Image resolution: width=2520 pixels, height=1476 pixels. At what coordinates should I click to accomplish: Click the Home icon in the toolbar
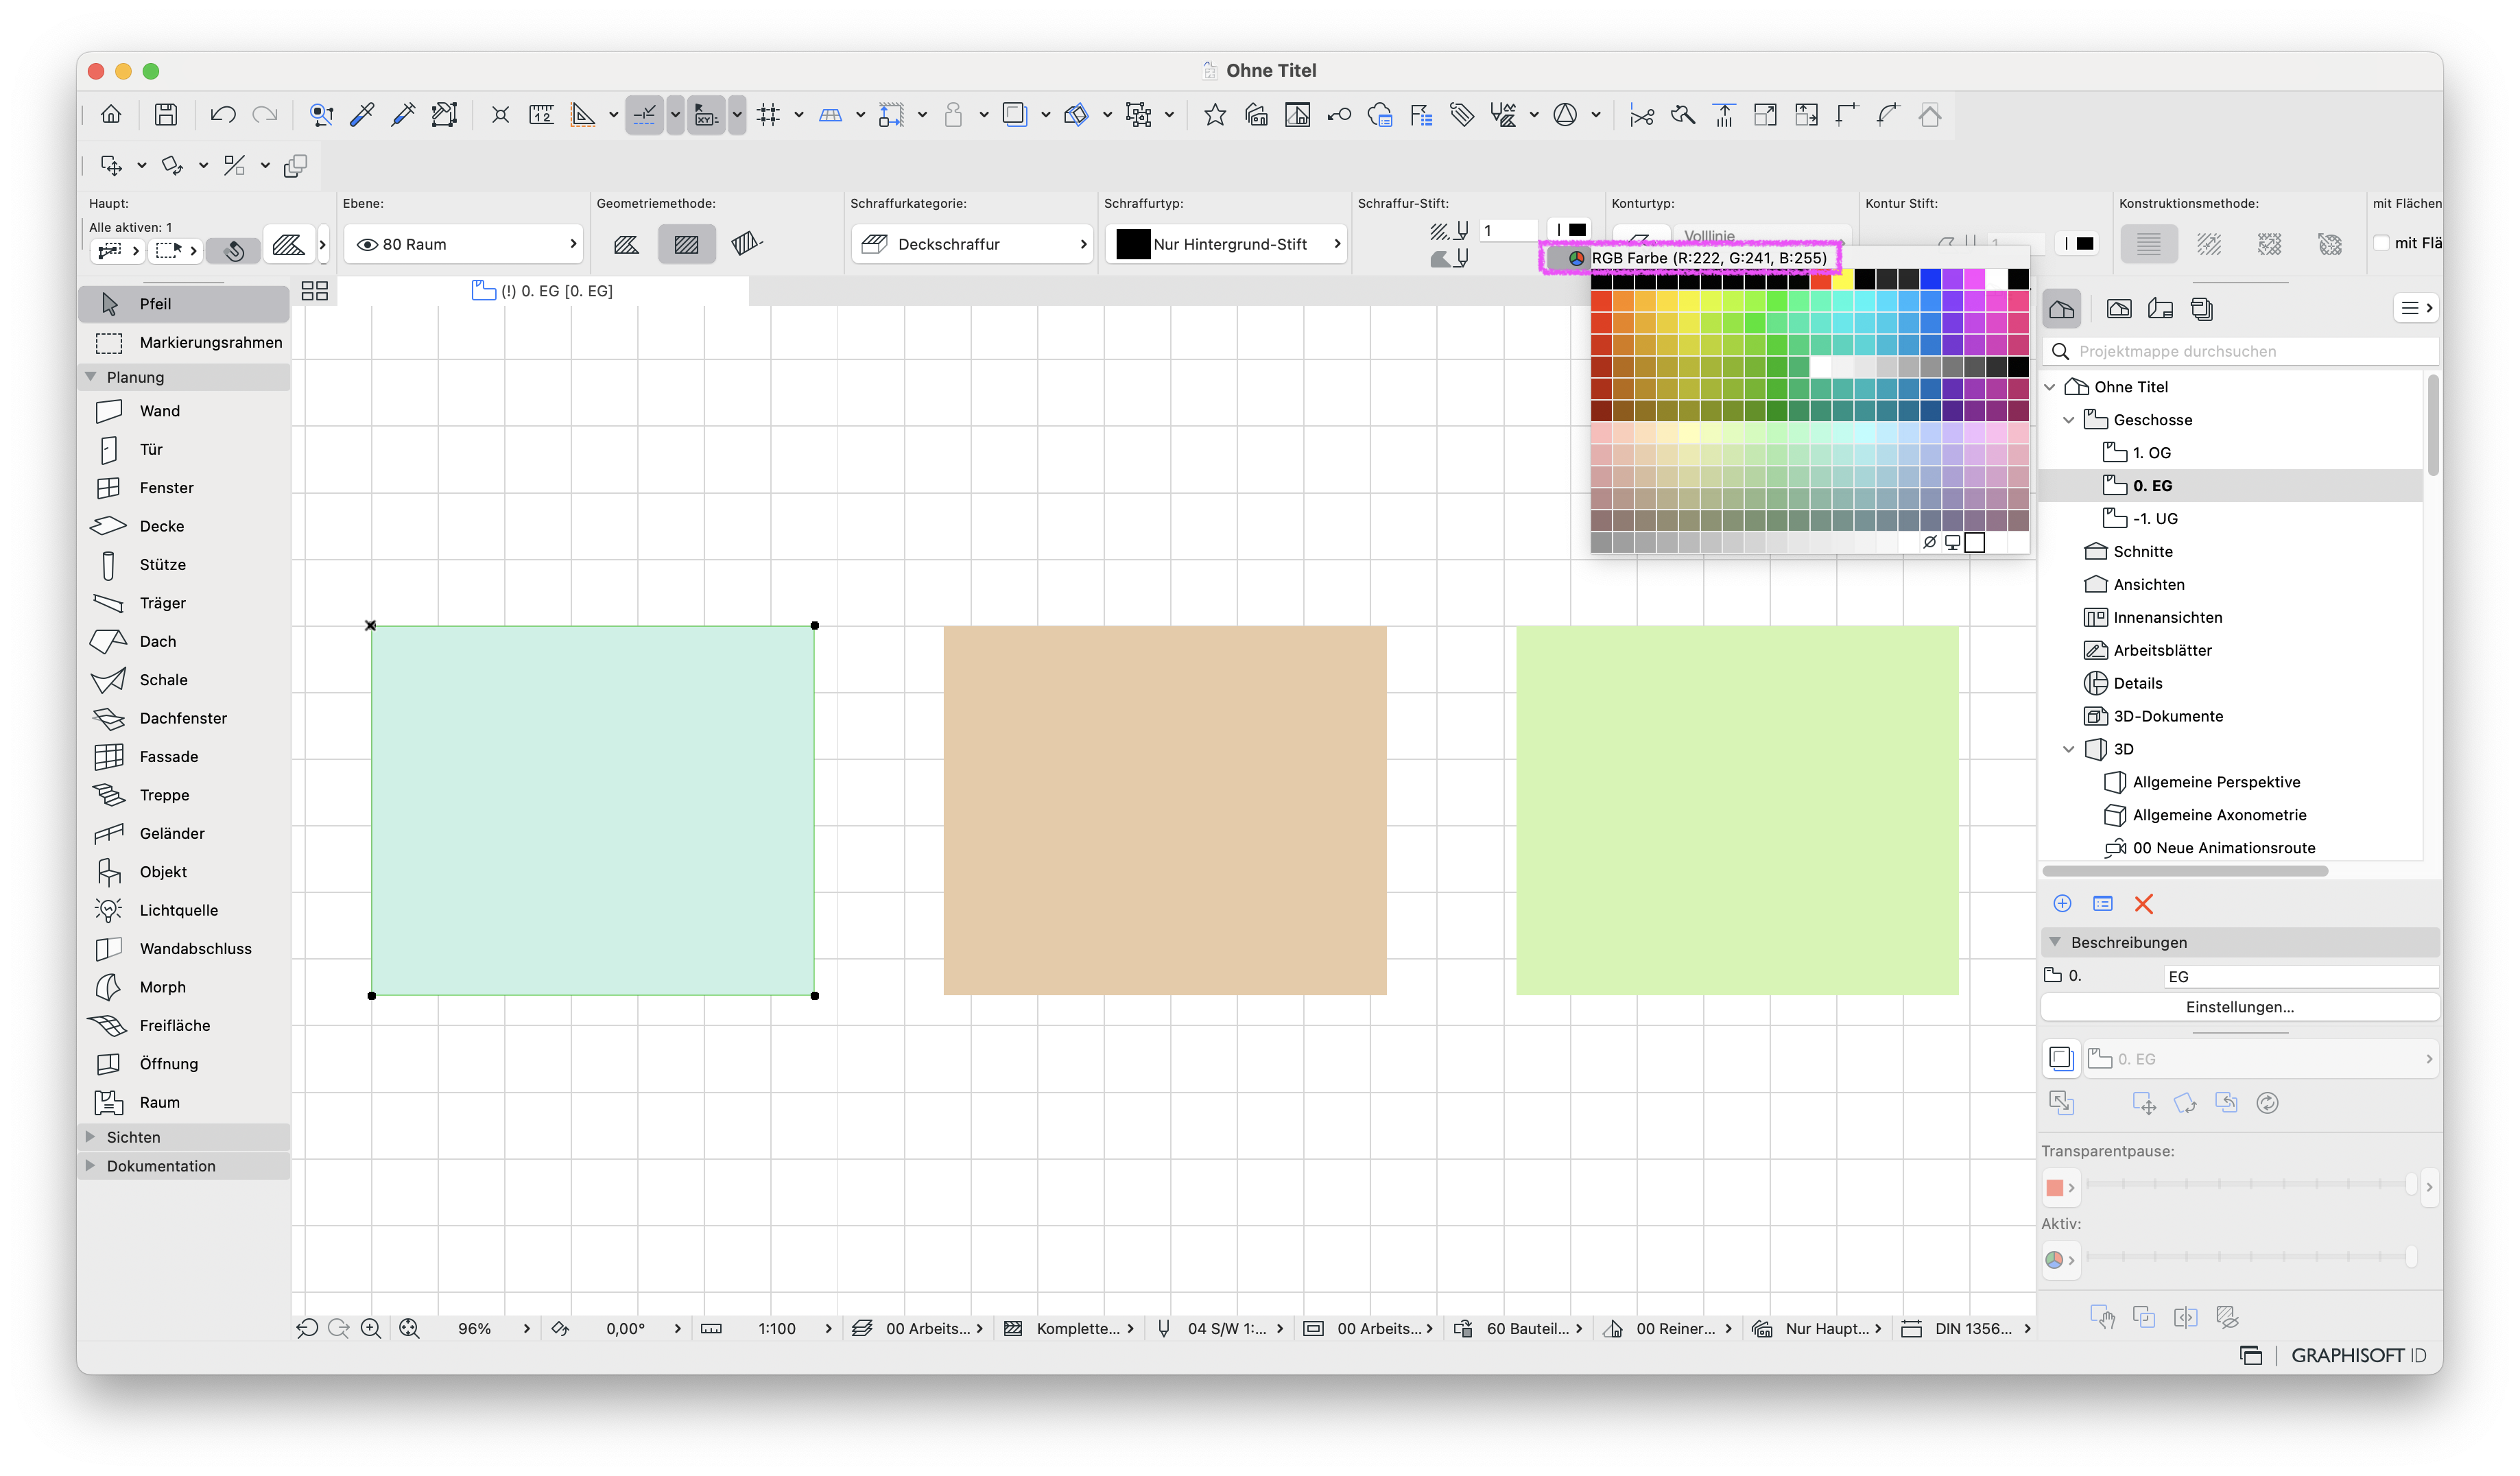click(x=111, y=115)
